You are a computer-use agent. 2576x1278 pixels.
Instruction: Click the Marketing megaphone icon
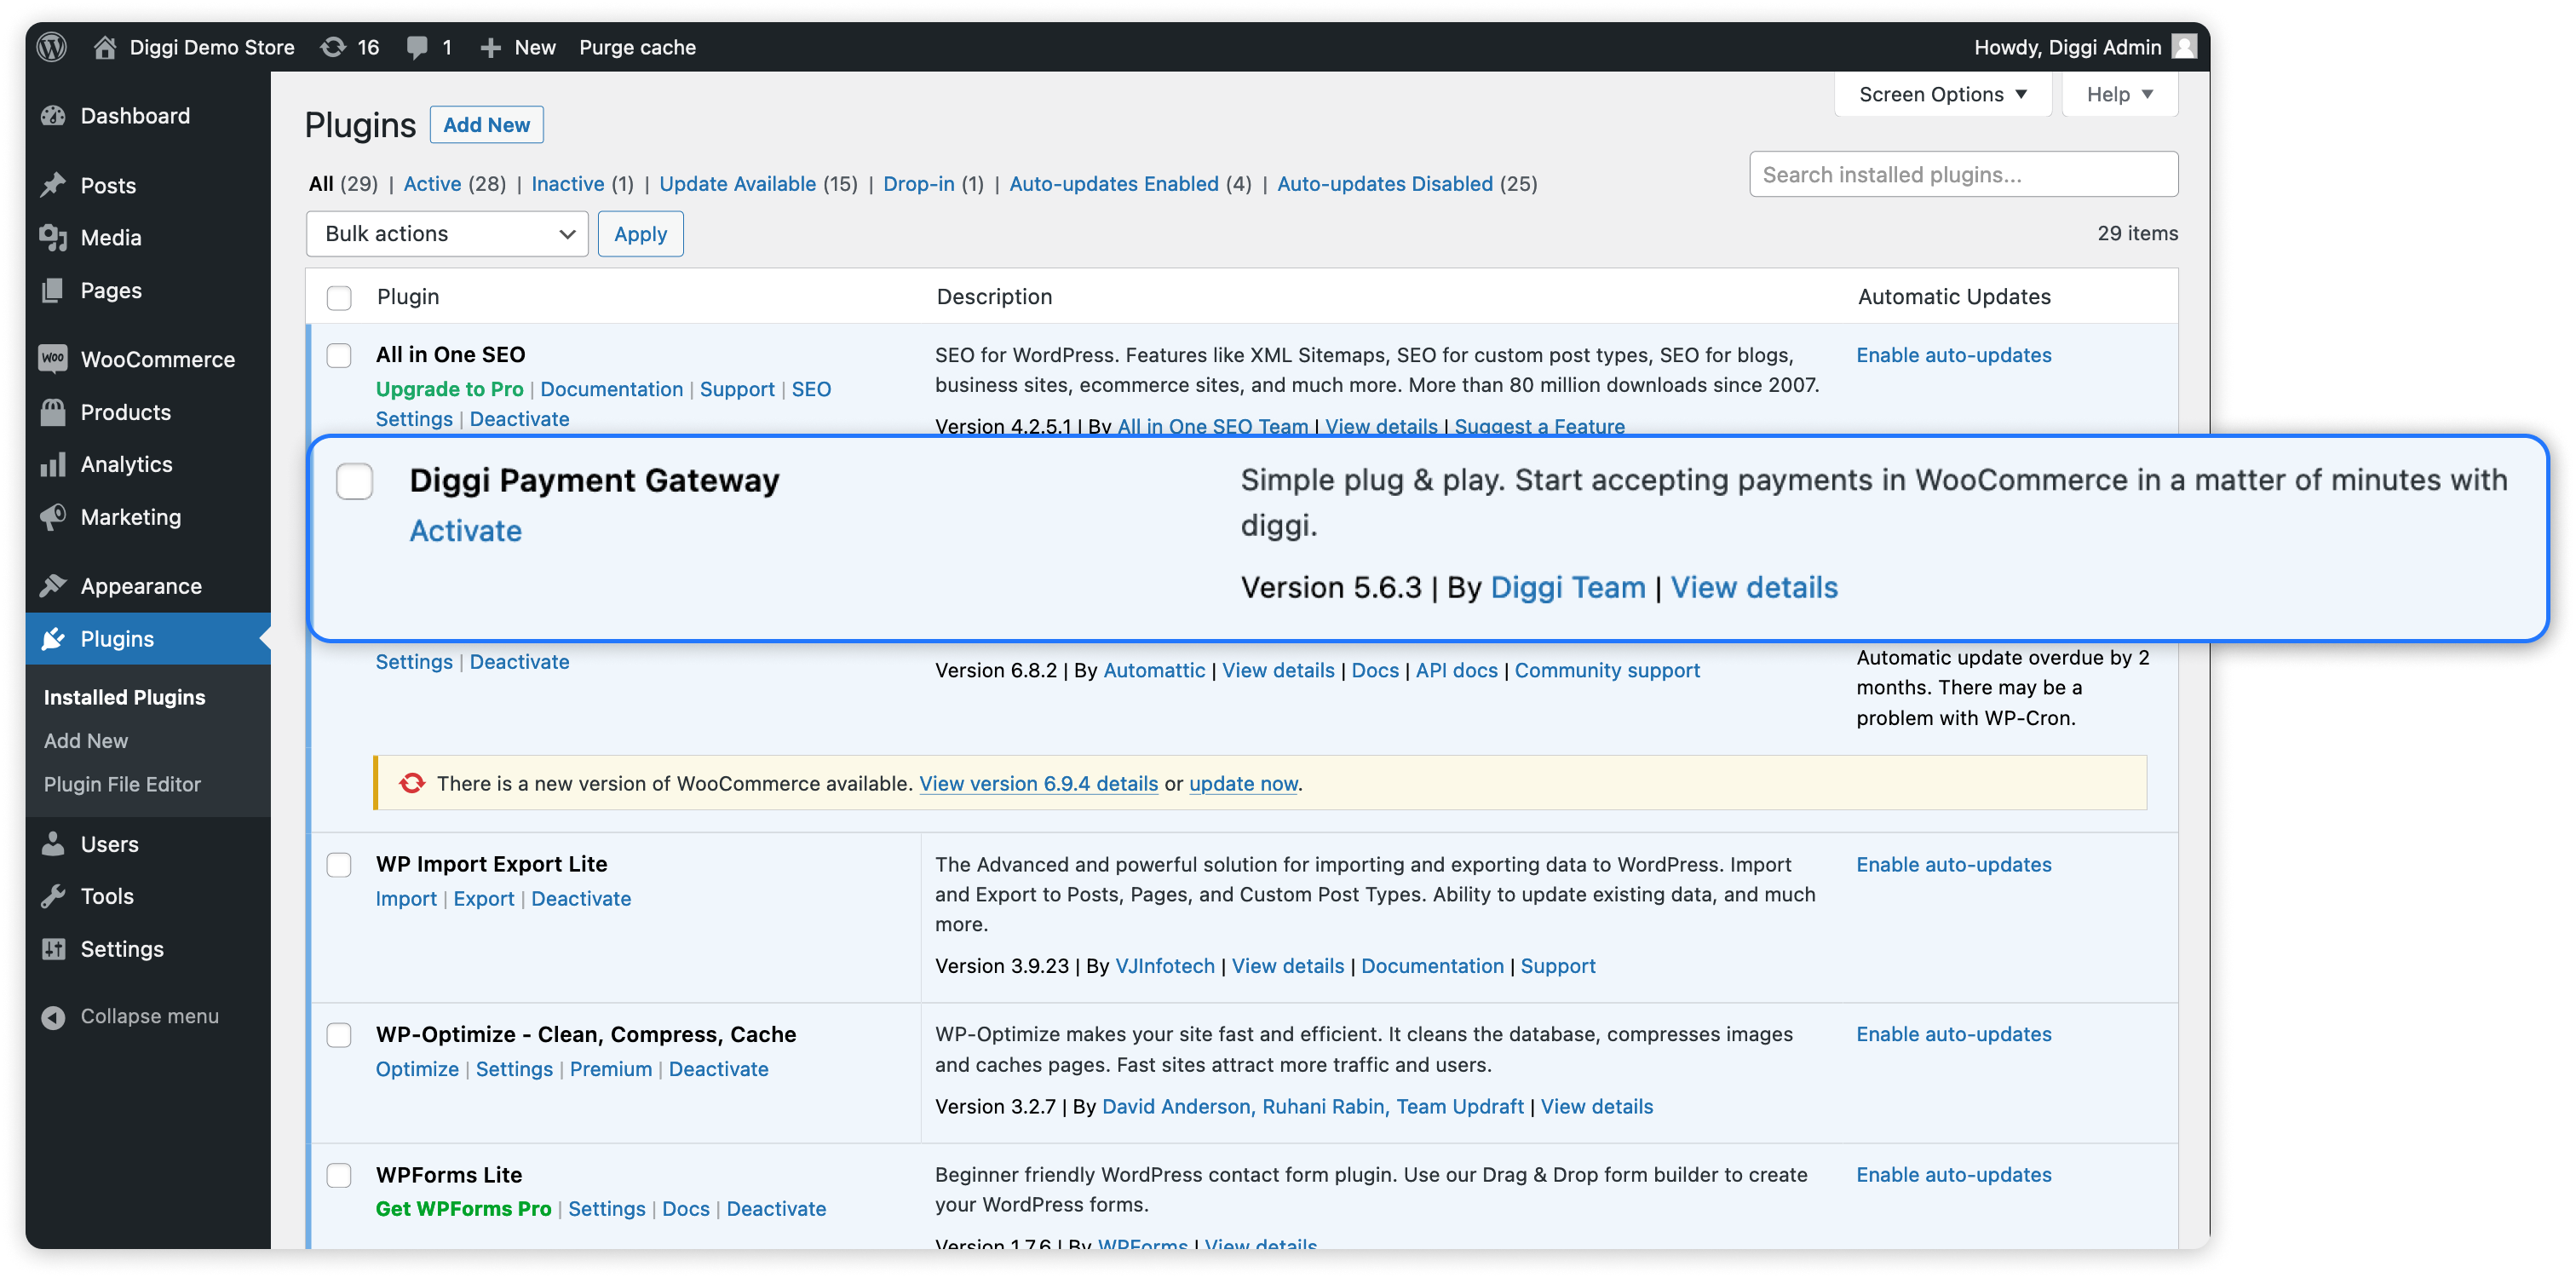coord(53,517)
